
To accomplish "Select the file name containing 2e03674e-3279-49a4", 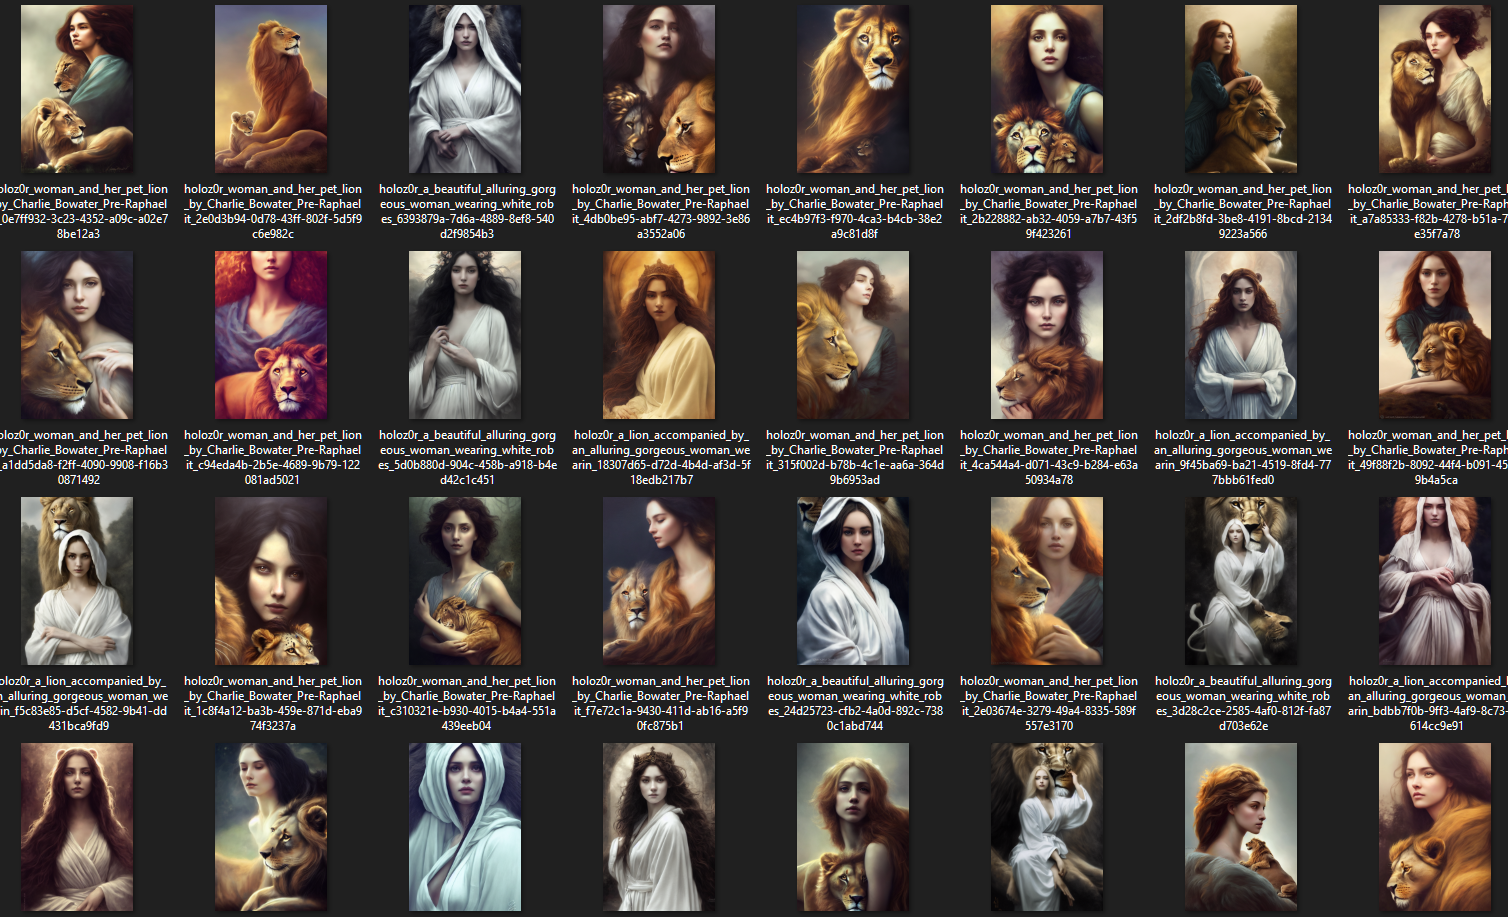I will 1049,703.
